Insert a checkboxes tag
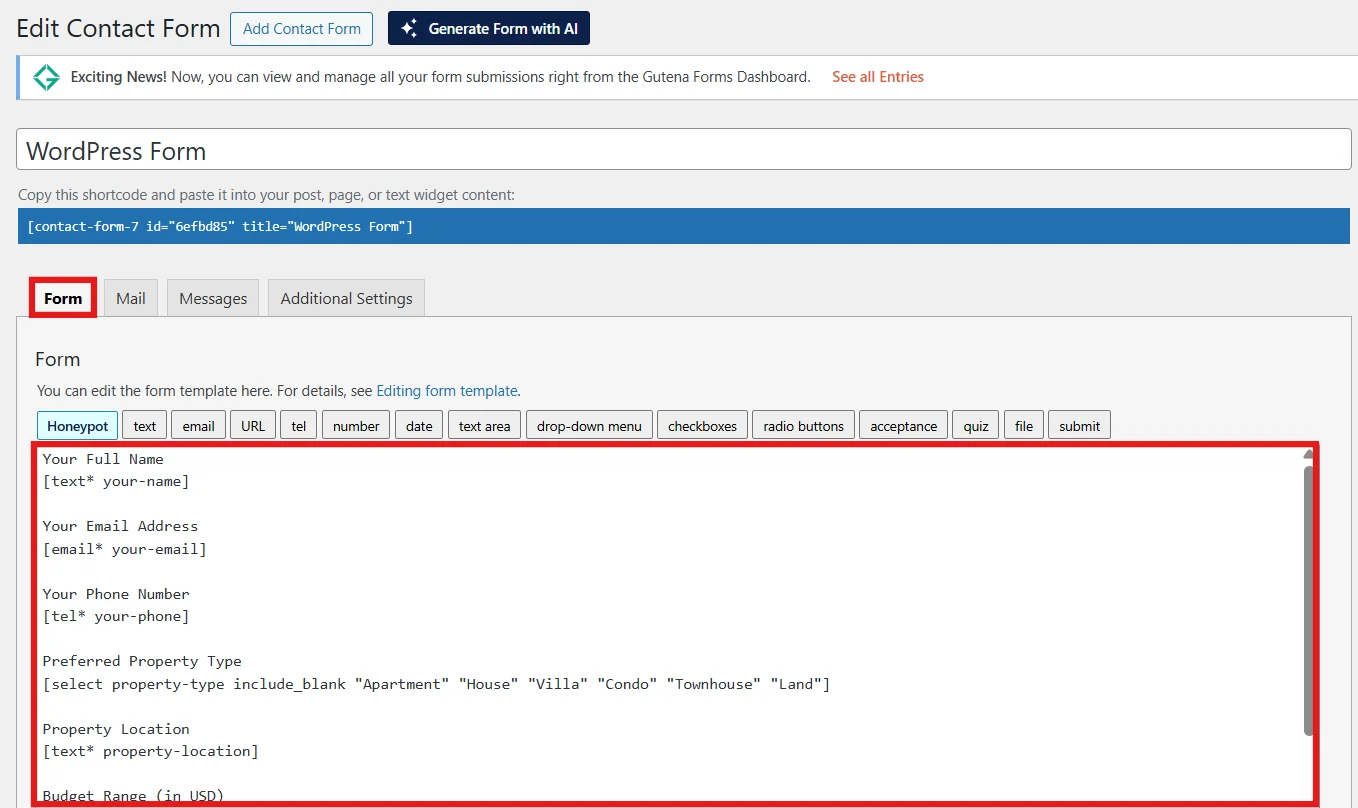 point(702,426)
